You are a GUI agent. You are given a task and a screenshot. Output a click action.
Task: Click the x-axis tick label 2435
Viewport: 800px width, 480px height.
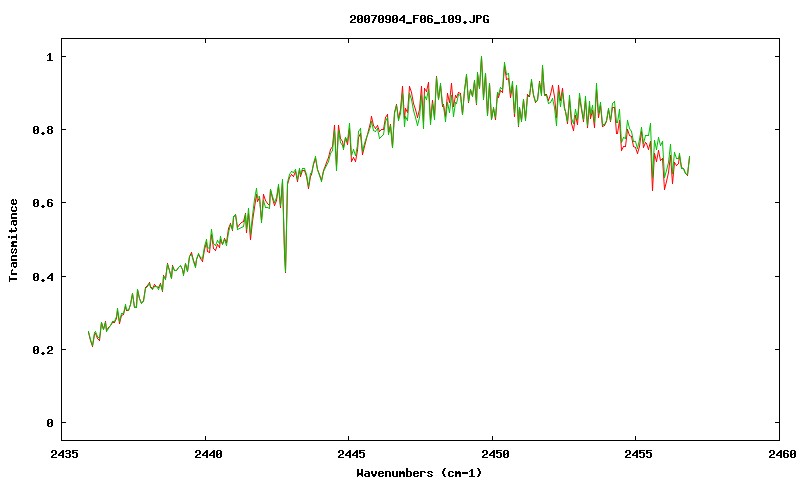pyautogui.click(x=64, y=454)
